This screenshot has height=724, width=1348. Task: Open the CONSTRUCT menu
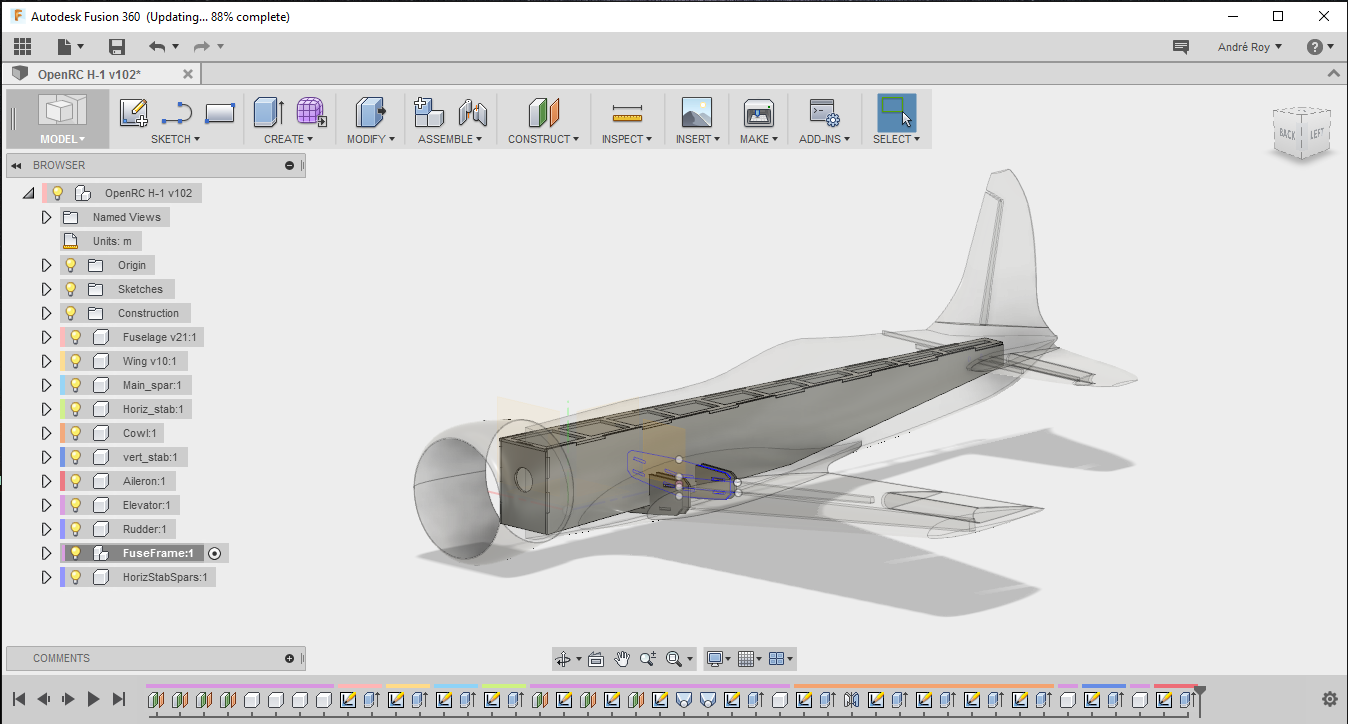543,139
